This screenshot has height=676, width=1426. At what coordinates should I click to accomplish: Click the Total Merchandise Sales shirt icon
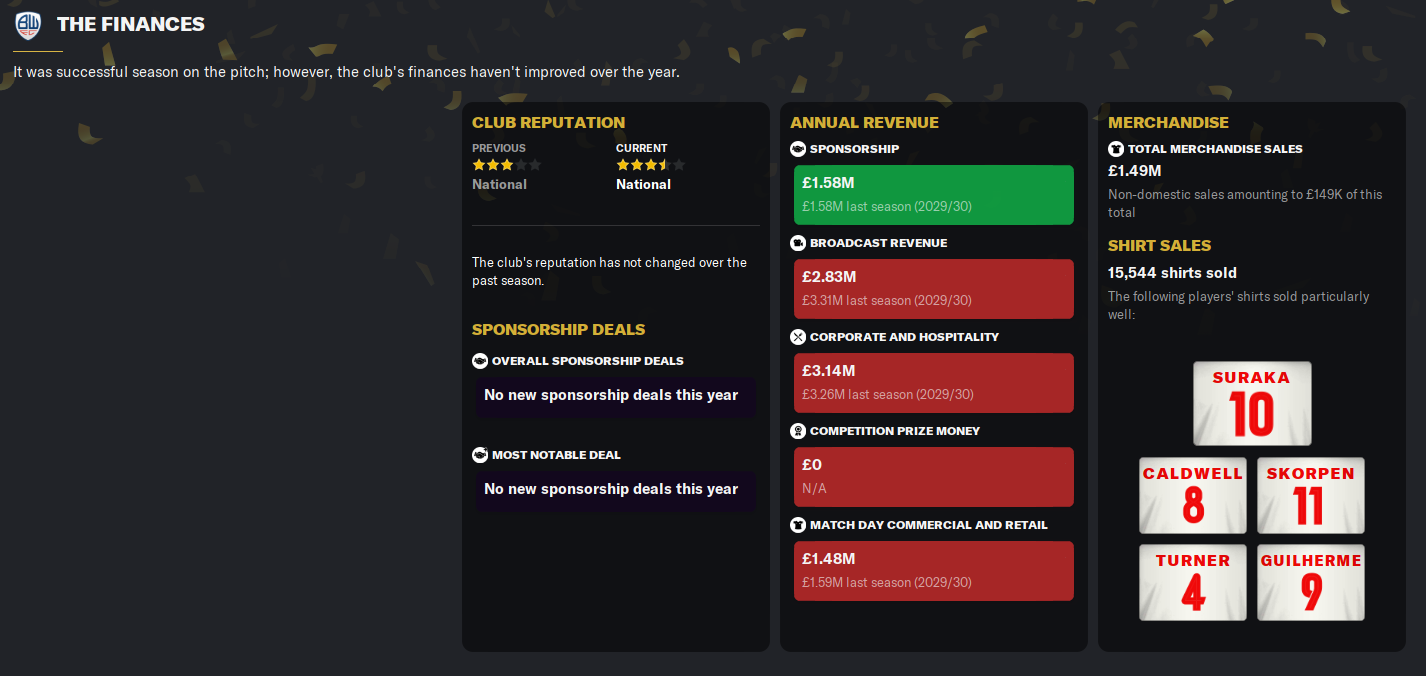pyautogui.click(x=1116, y=149)
